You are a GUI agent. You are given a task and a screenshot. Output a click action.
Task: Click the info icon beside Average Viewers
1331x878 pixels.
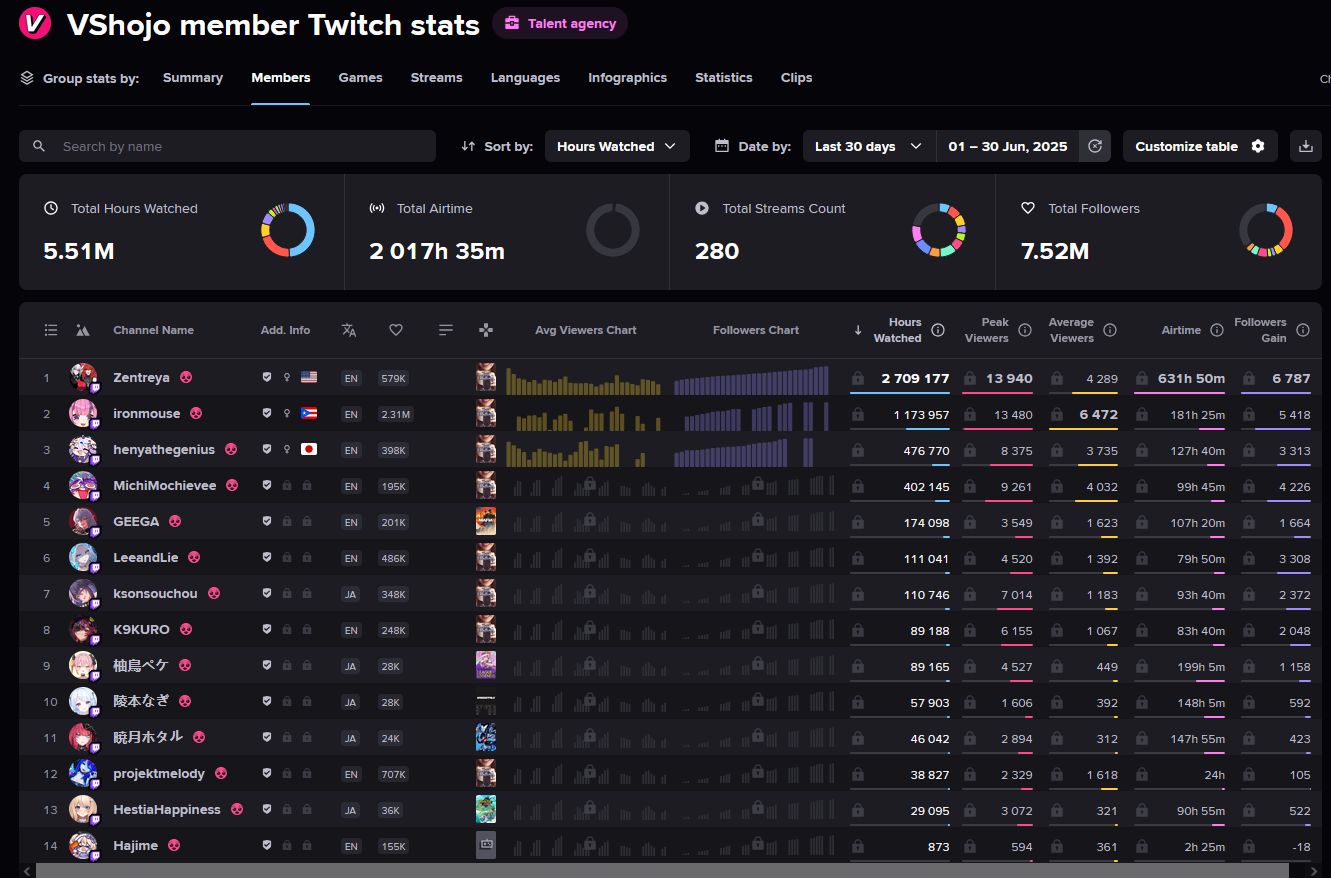tap(1110, 330)
